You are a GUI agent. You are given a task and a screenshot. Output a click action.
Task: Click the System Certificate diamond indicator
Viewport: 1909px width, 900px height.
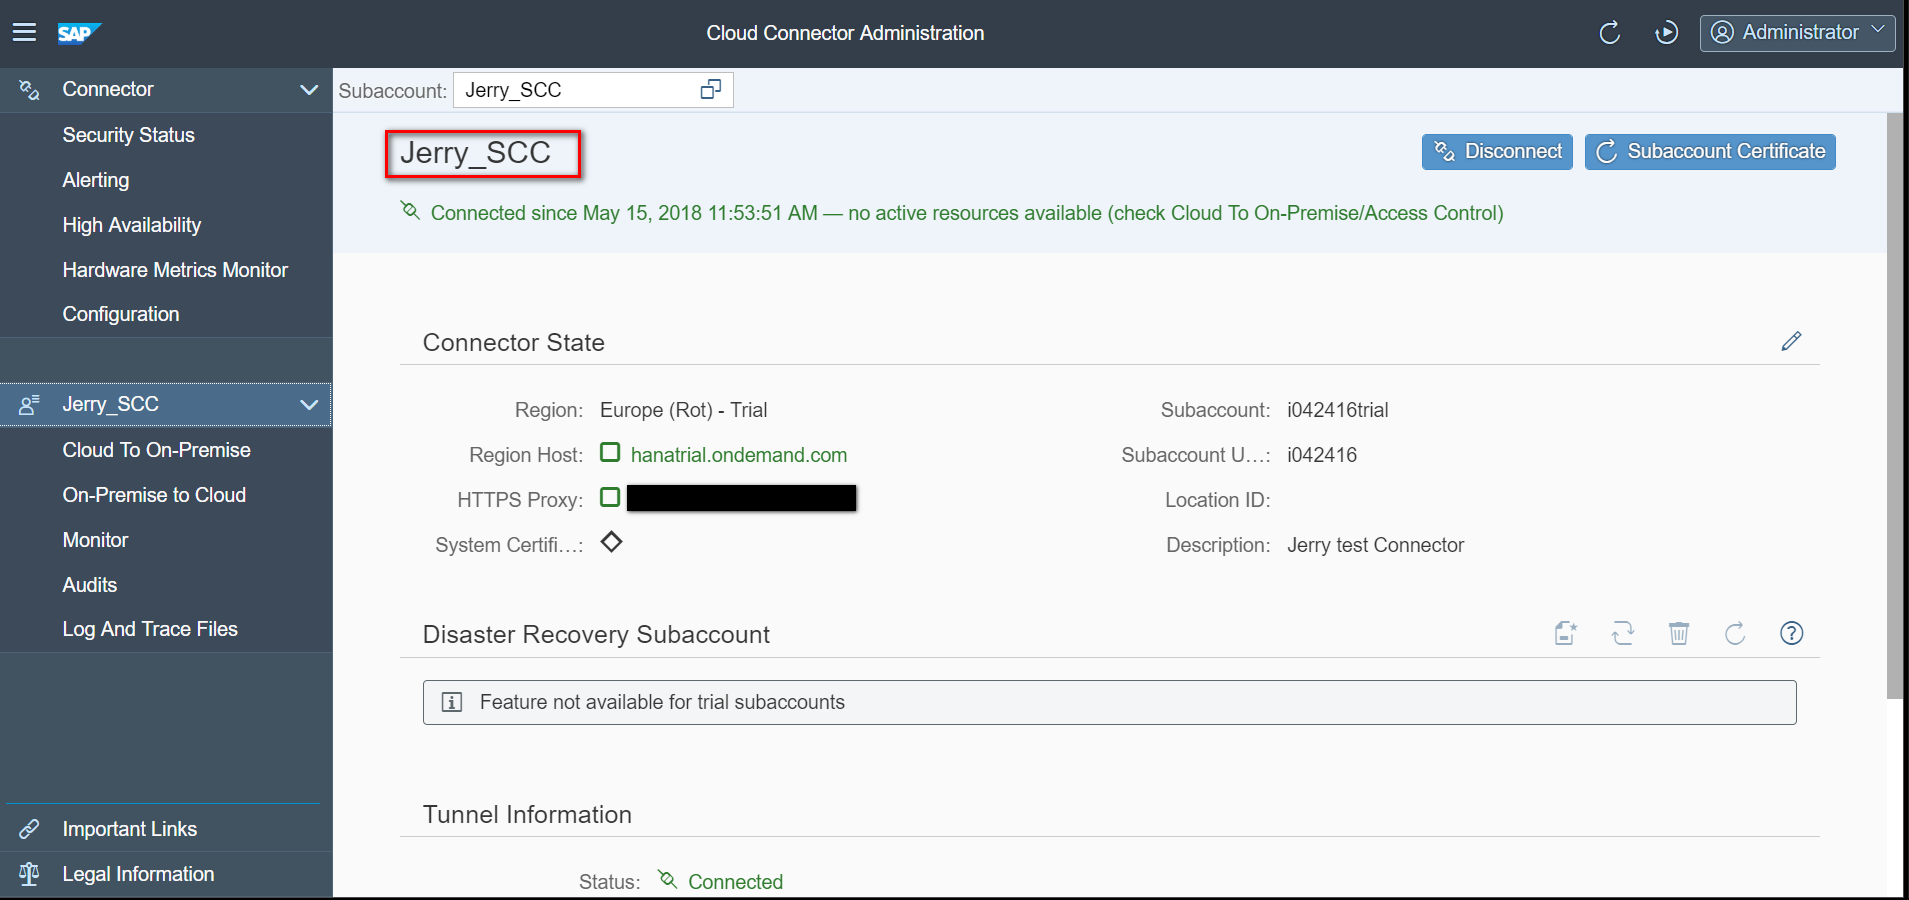click(611, 542)
